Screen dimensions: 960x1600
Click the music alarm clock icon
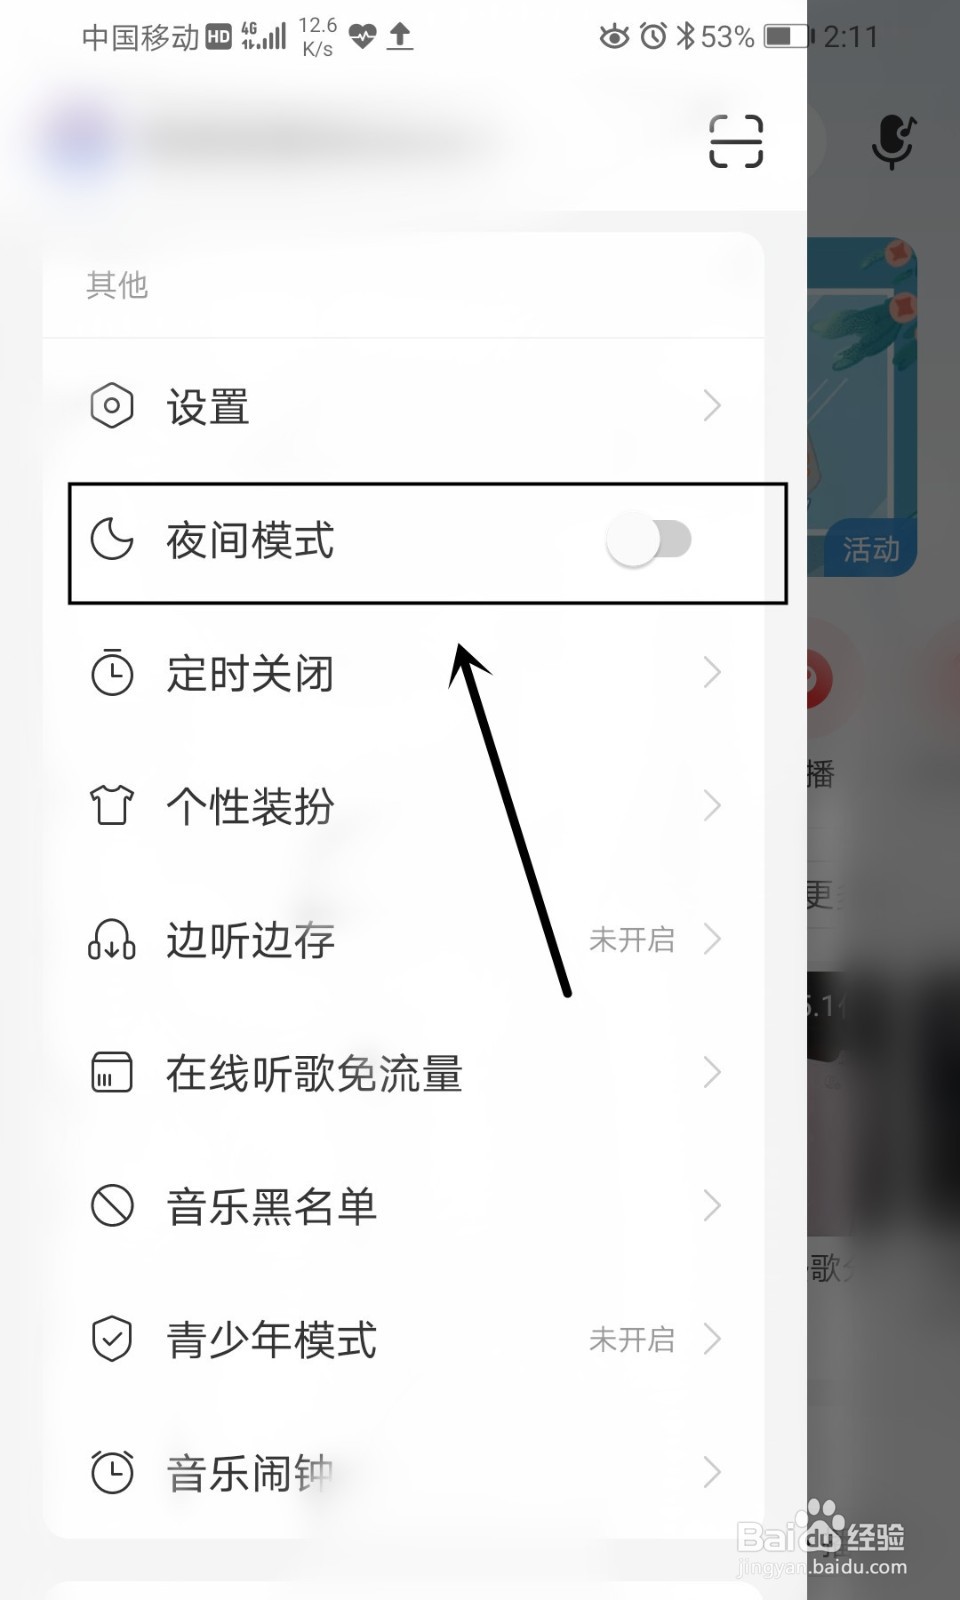click(x=112, y=1472)
